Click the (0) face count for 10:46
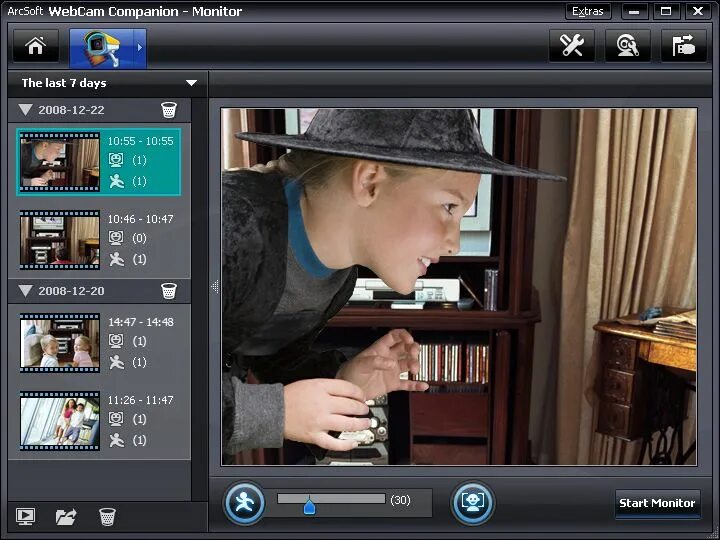This screenshot has width=720, height=540. click(139, 238)
